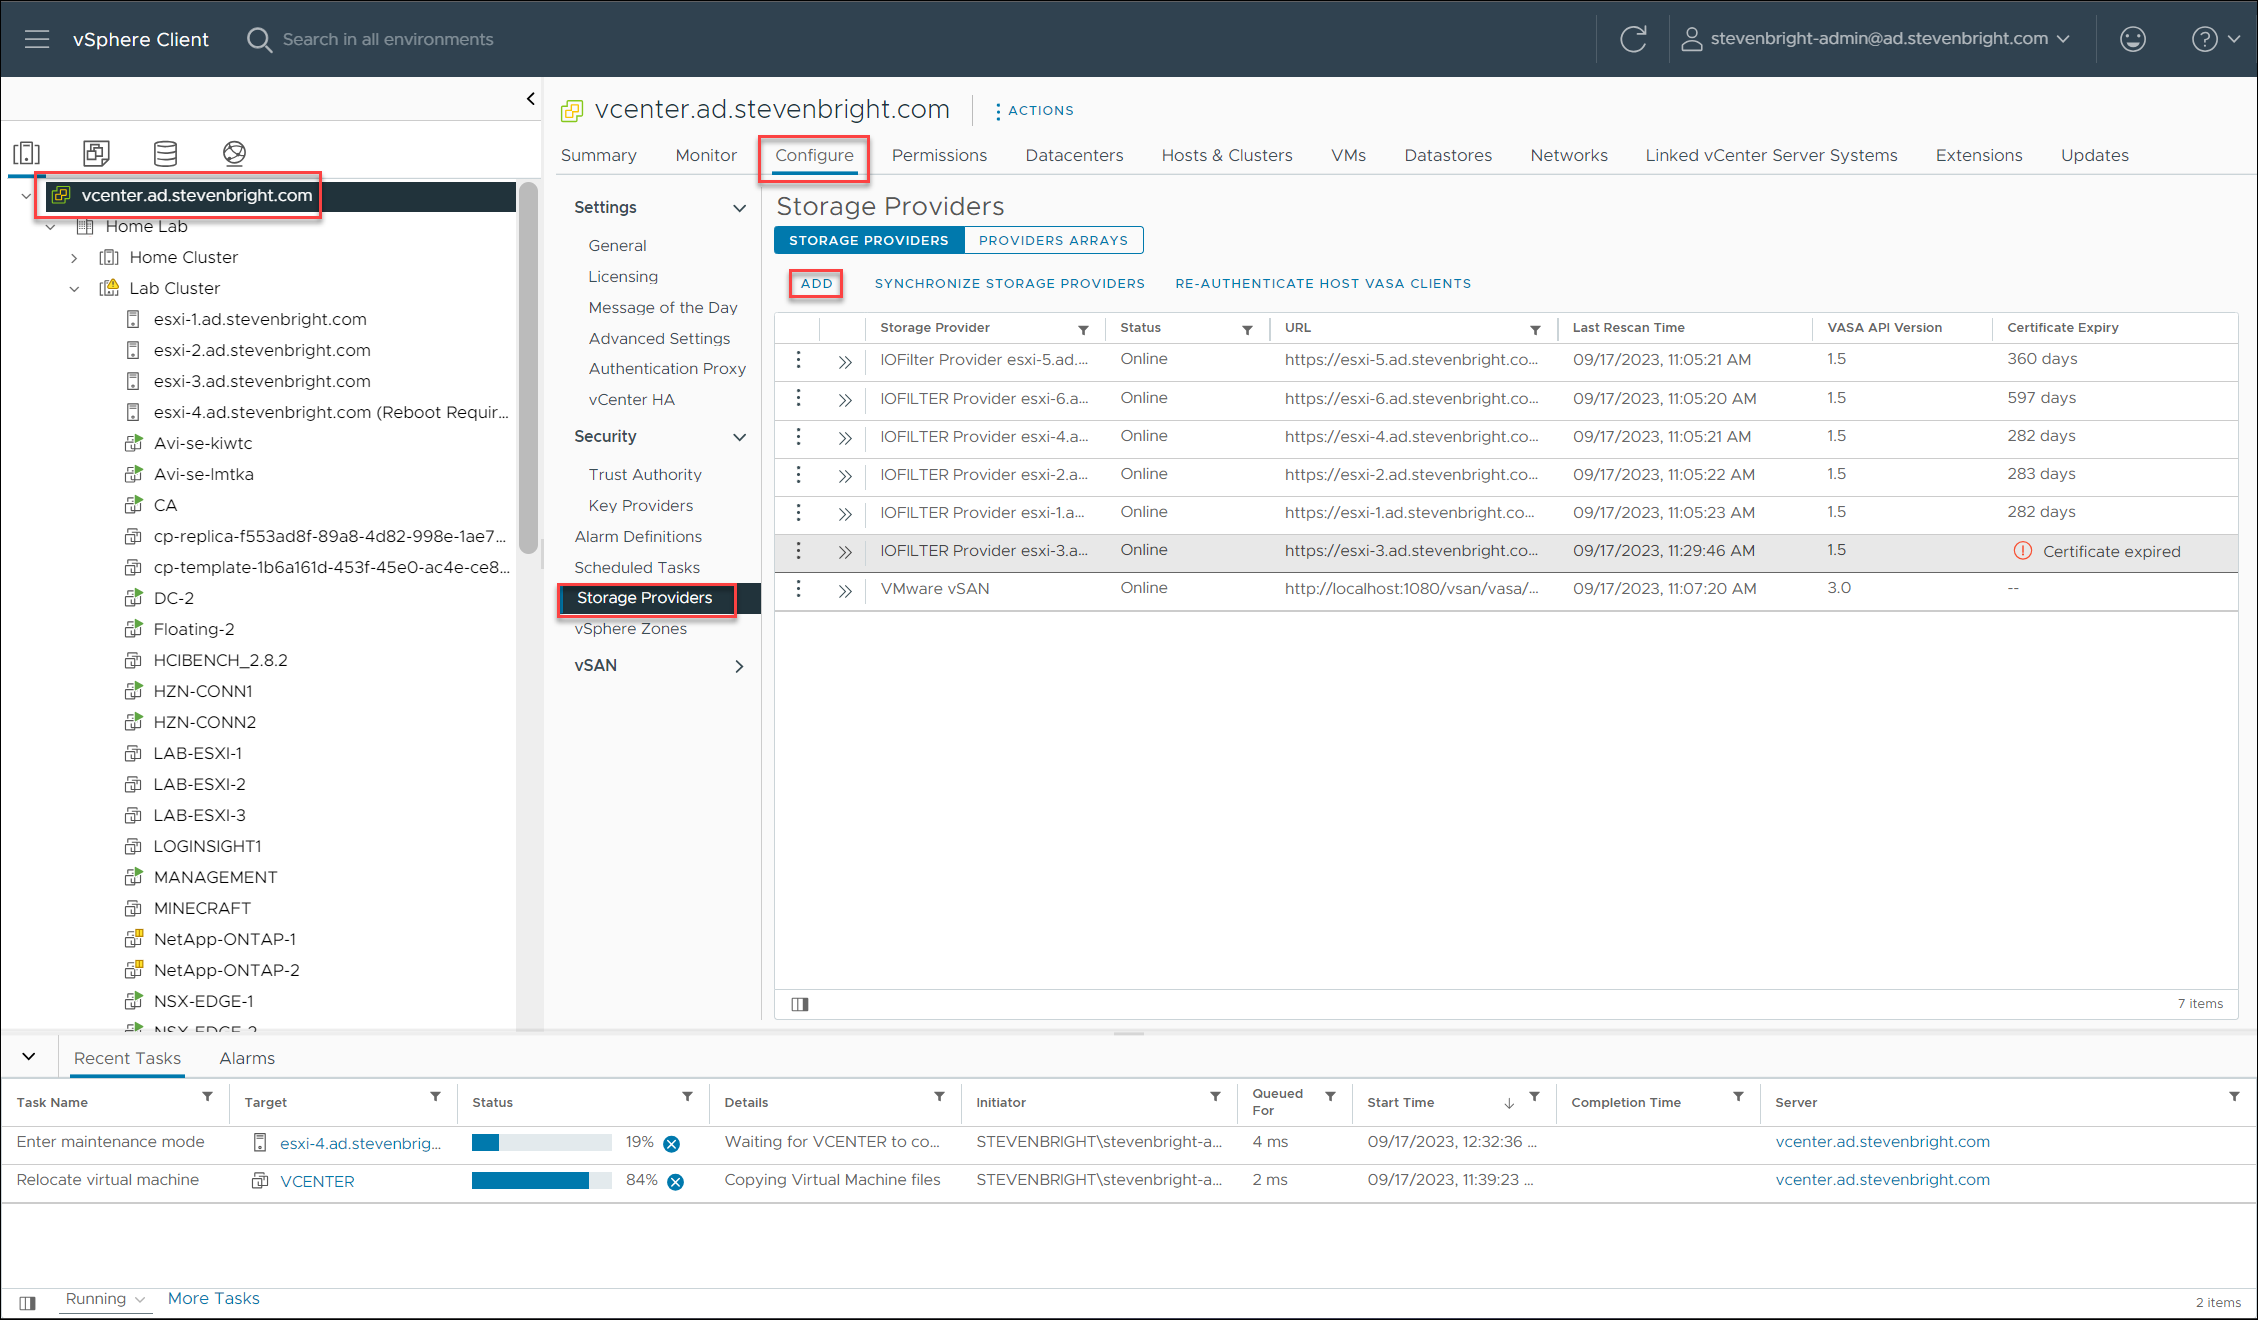The image size is (2258, 1320).
Task: Open the More Tasks link
Action: 213,1298
